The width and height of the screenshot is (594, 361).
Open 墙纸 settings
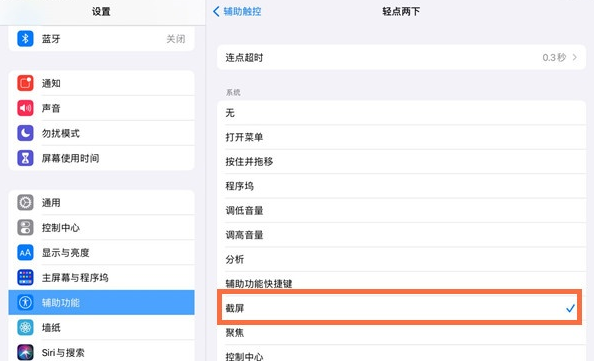pos(102,327)
